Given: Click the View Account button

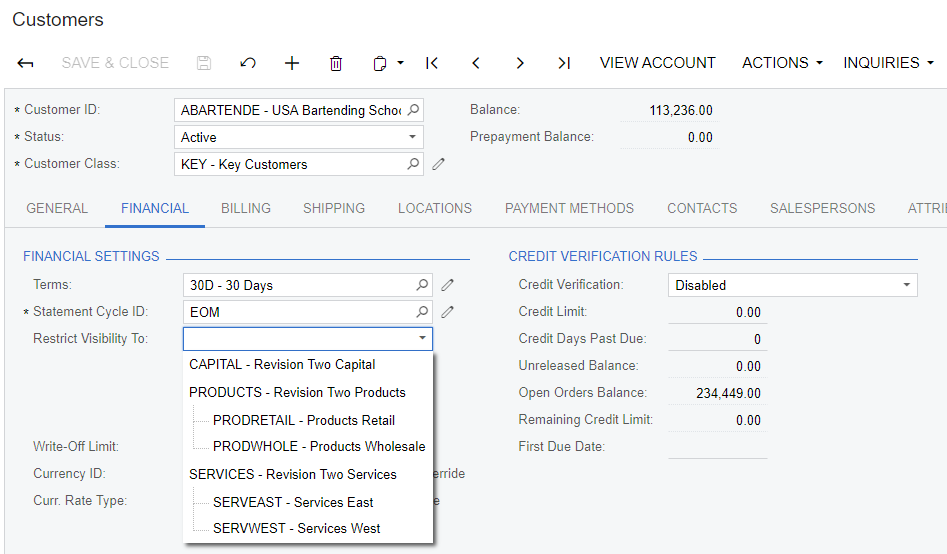Looking at the screenshot, I should (657, 63).
